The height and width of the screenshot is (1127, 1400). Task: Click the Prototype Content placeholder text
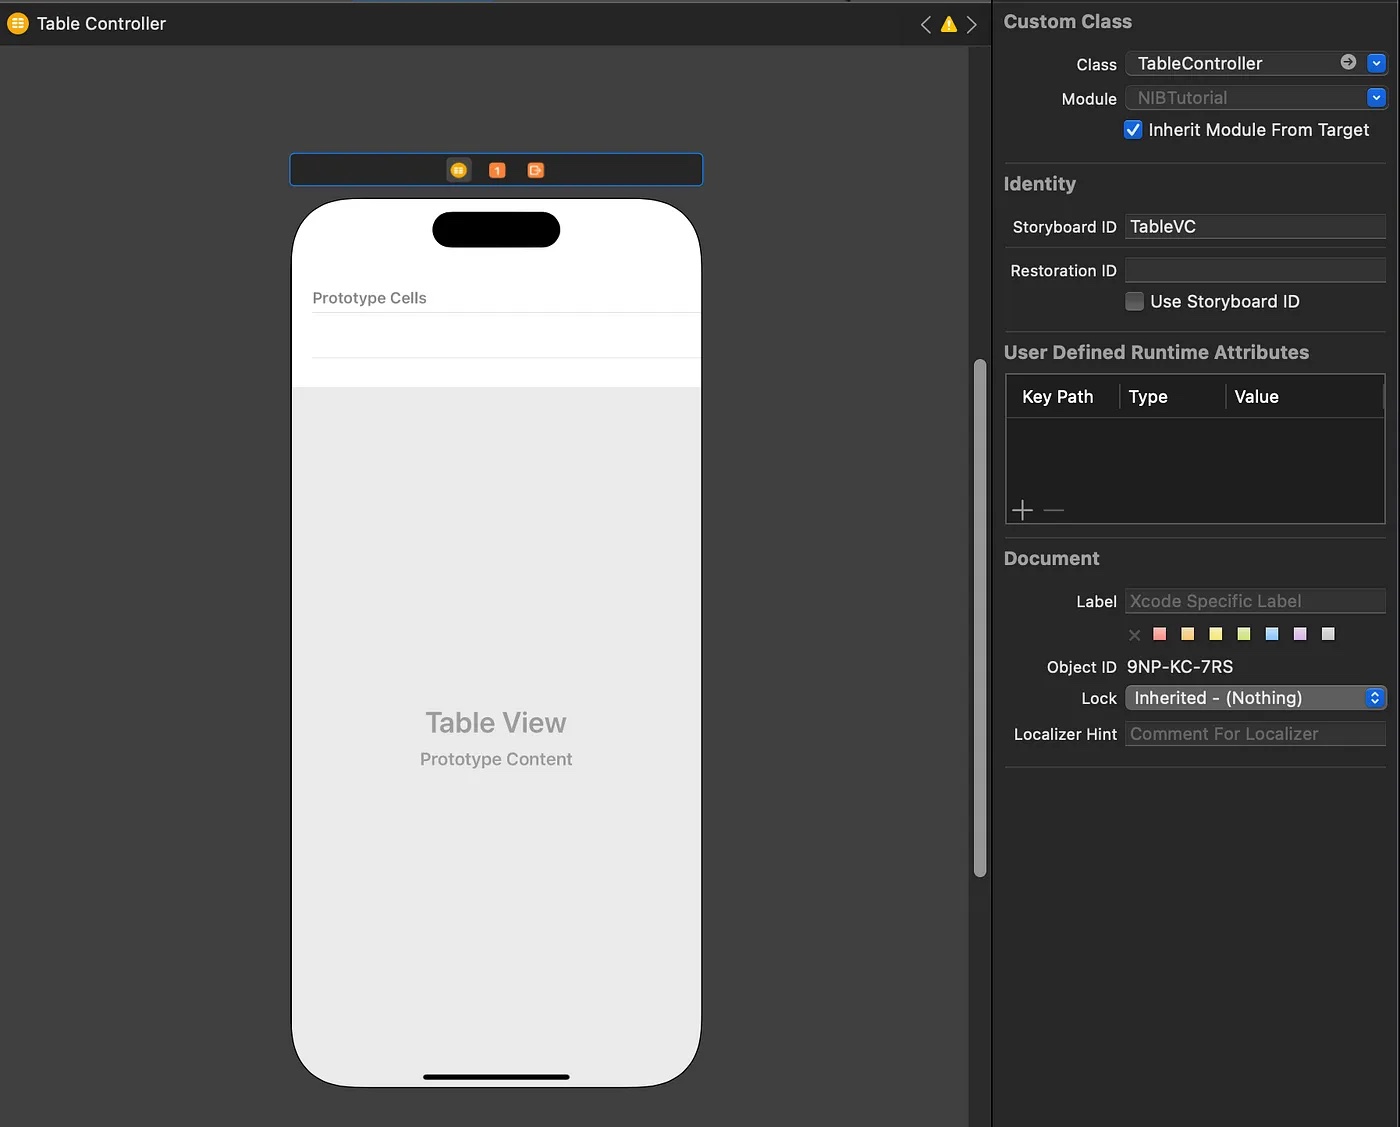496,759
